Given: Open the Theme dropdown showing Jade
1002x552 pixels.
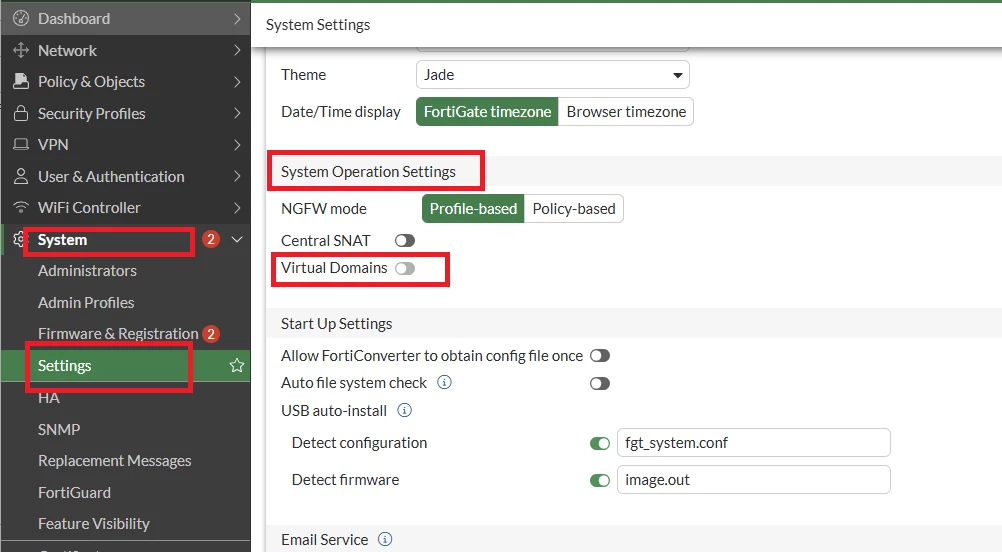Looking at the screenshot, I should coord(552,75).
